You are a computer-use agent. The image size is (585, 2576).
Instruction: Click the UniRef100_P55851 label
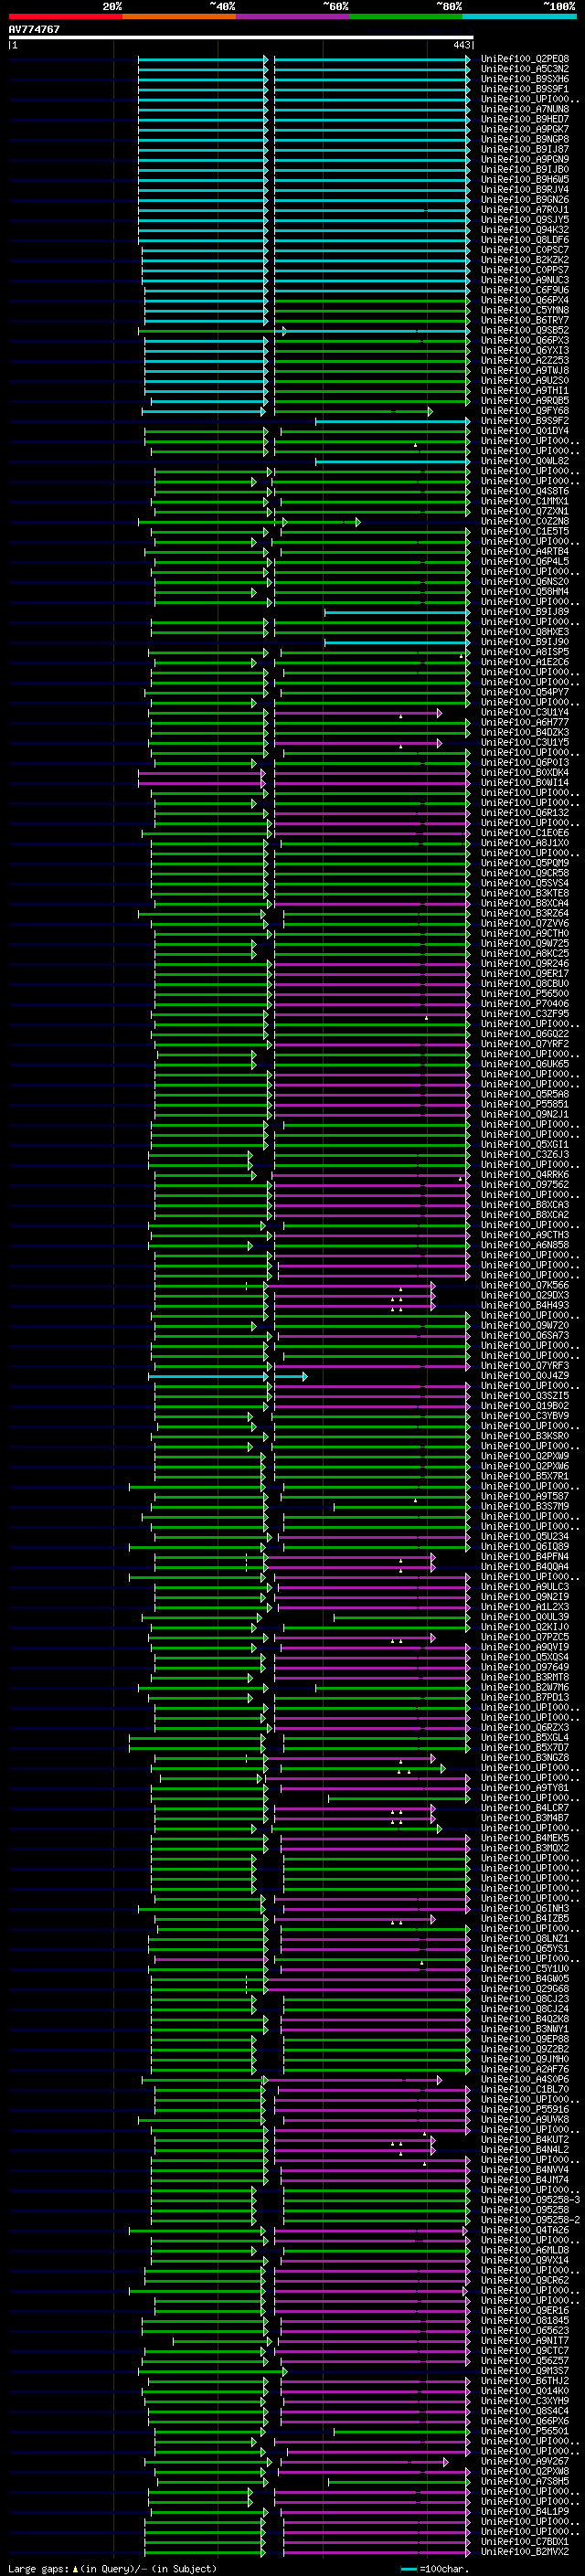[525, 1104]
